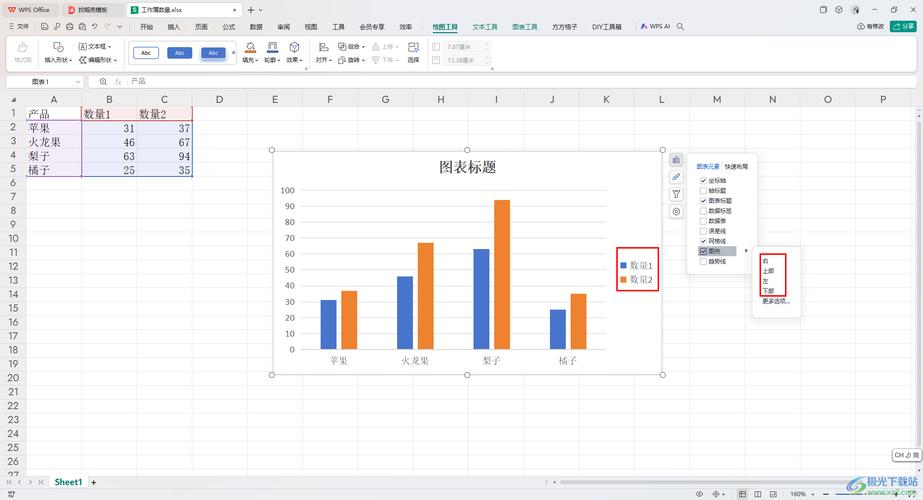923x500 pixels.
Task: Click the search magnifier in the ribbon tabs
Action: tap(680, 27)
